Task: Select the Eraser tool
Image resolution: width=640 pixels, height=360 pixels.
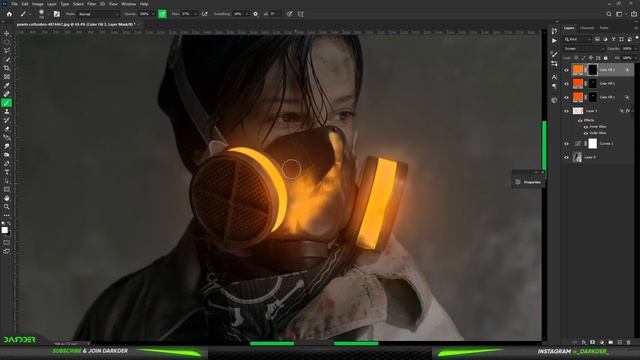Action: click(x=7, y=129)
